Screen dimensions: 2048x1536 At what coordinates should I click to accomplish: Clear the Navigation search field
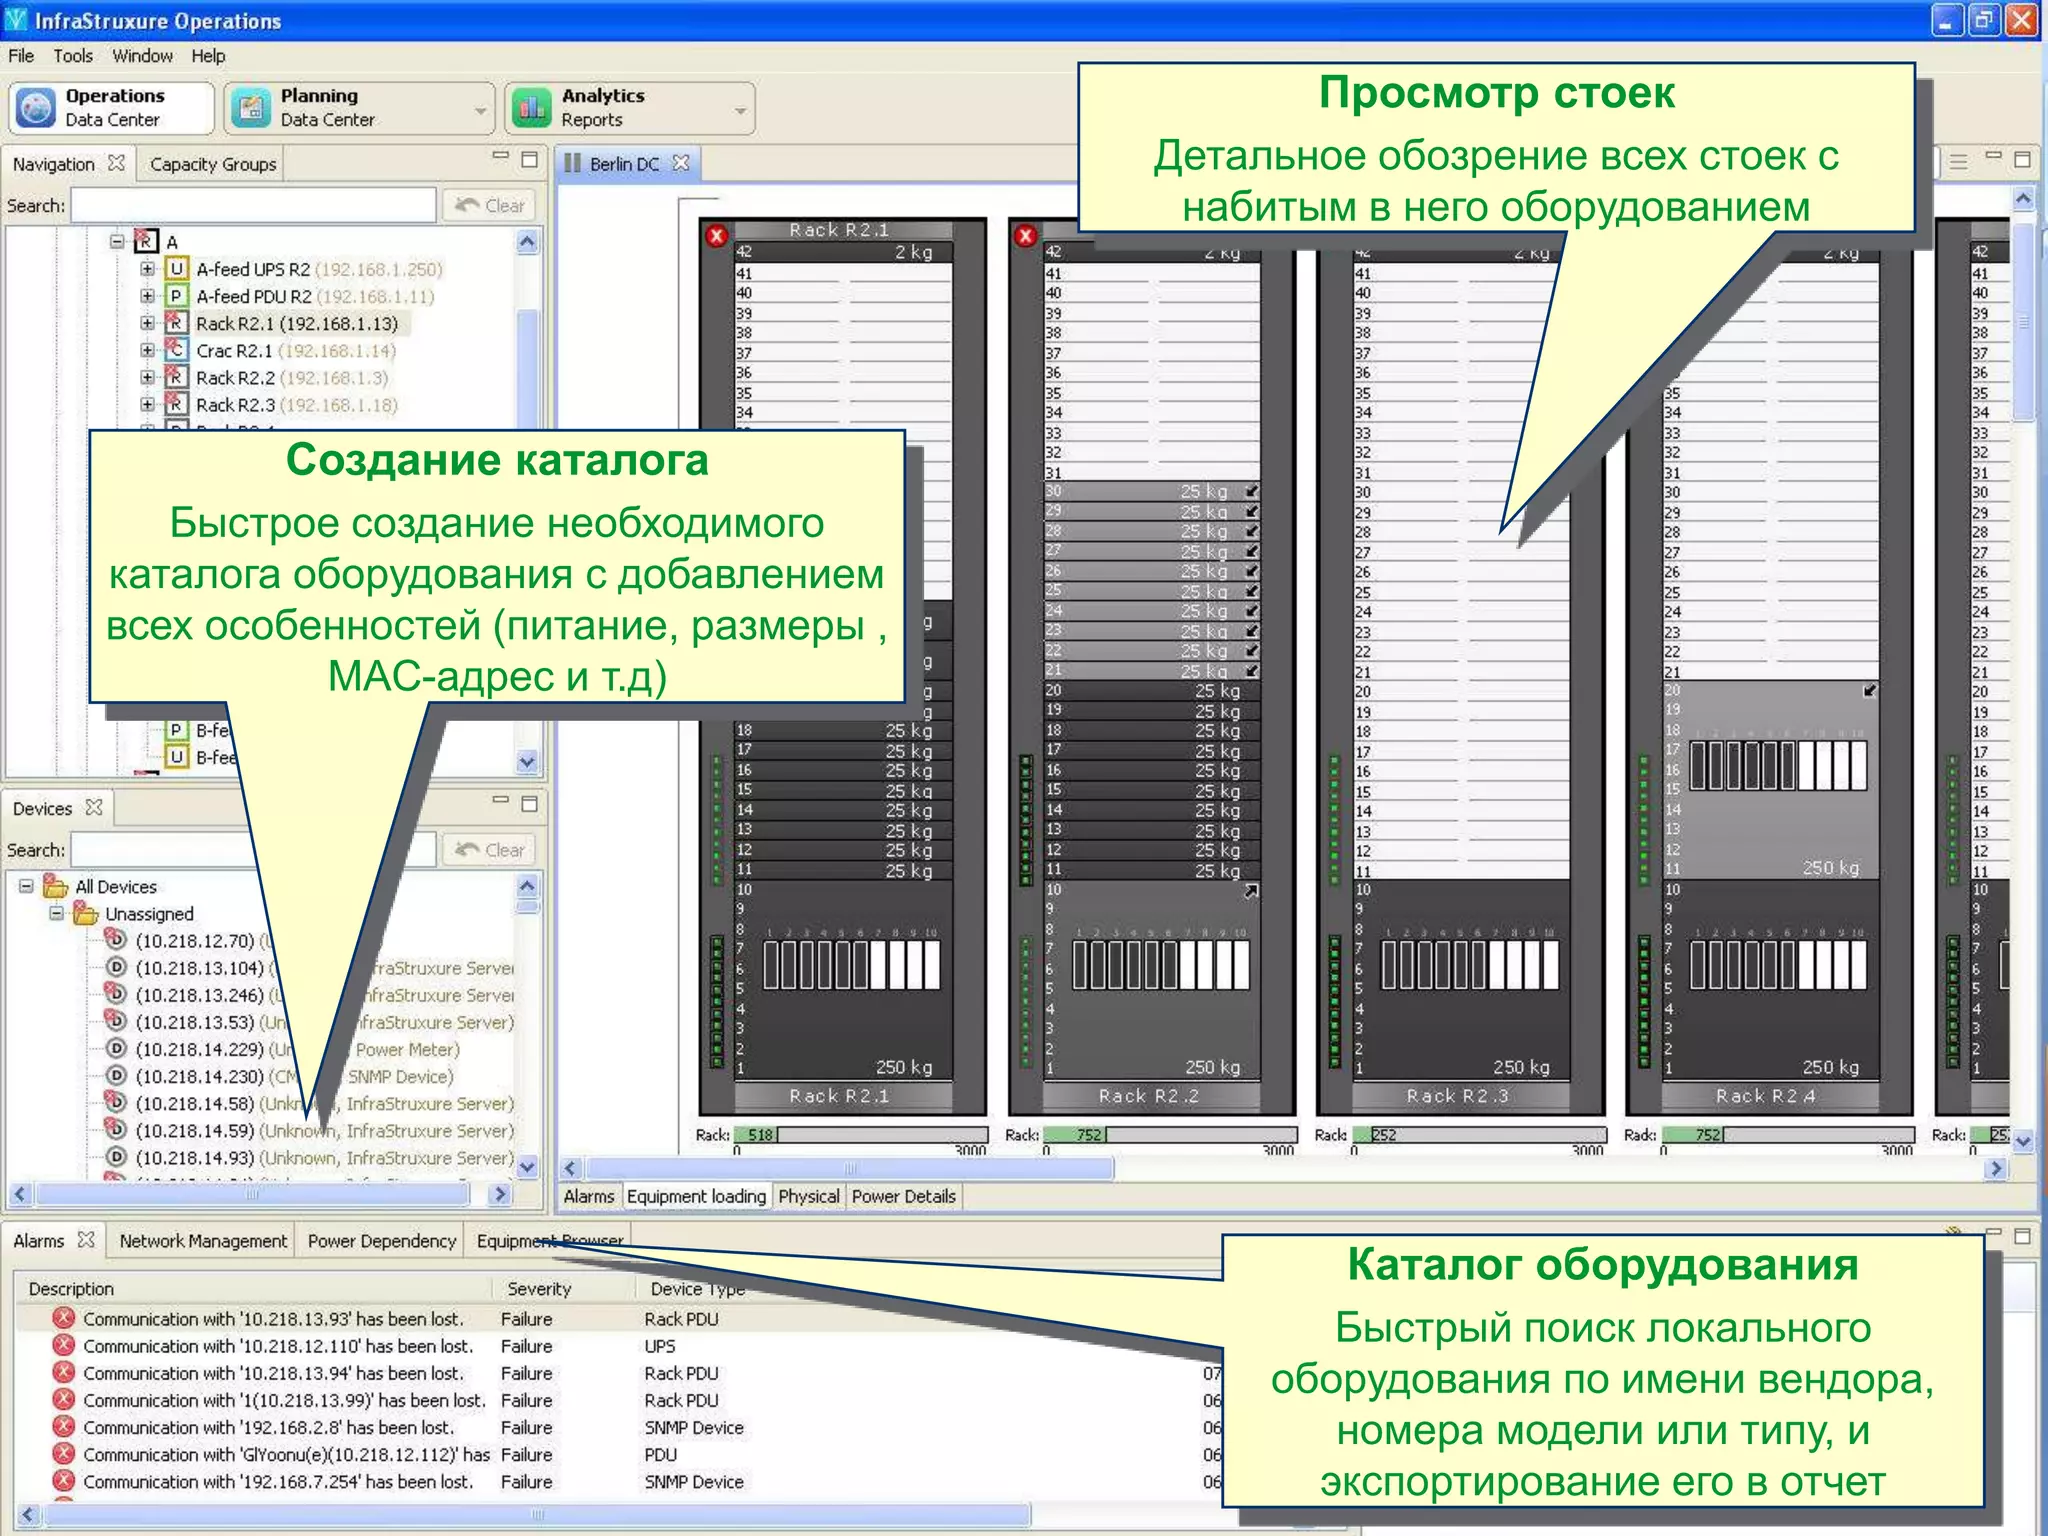[x=490, y=205]
